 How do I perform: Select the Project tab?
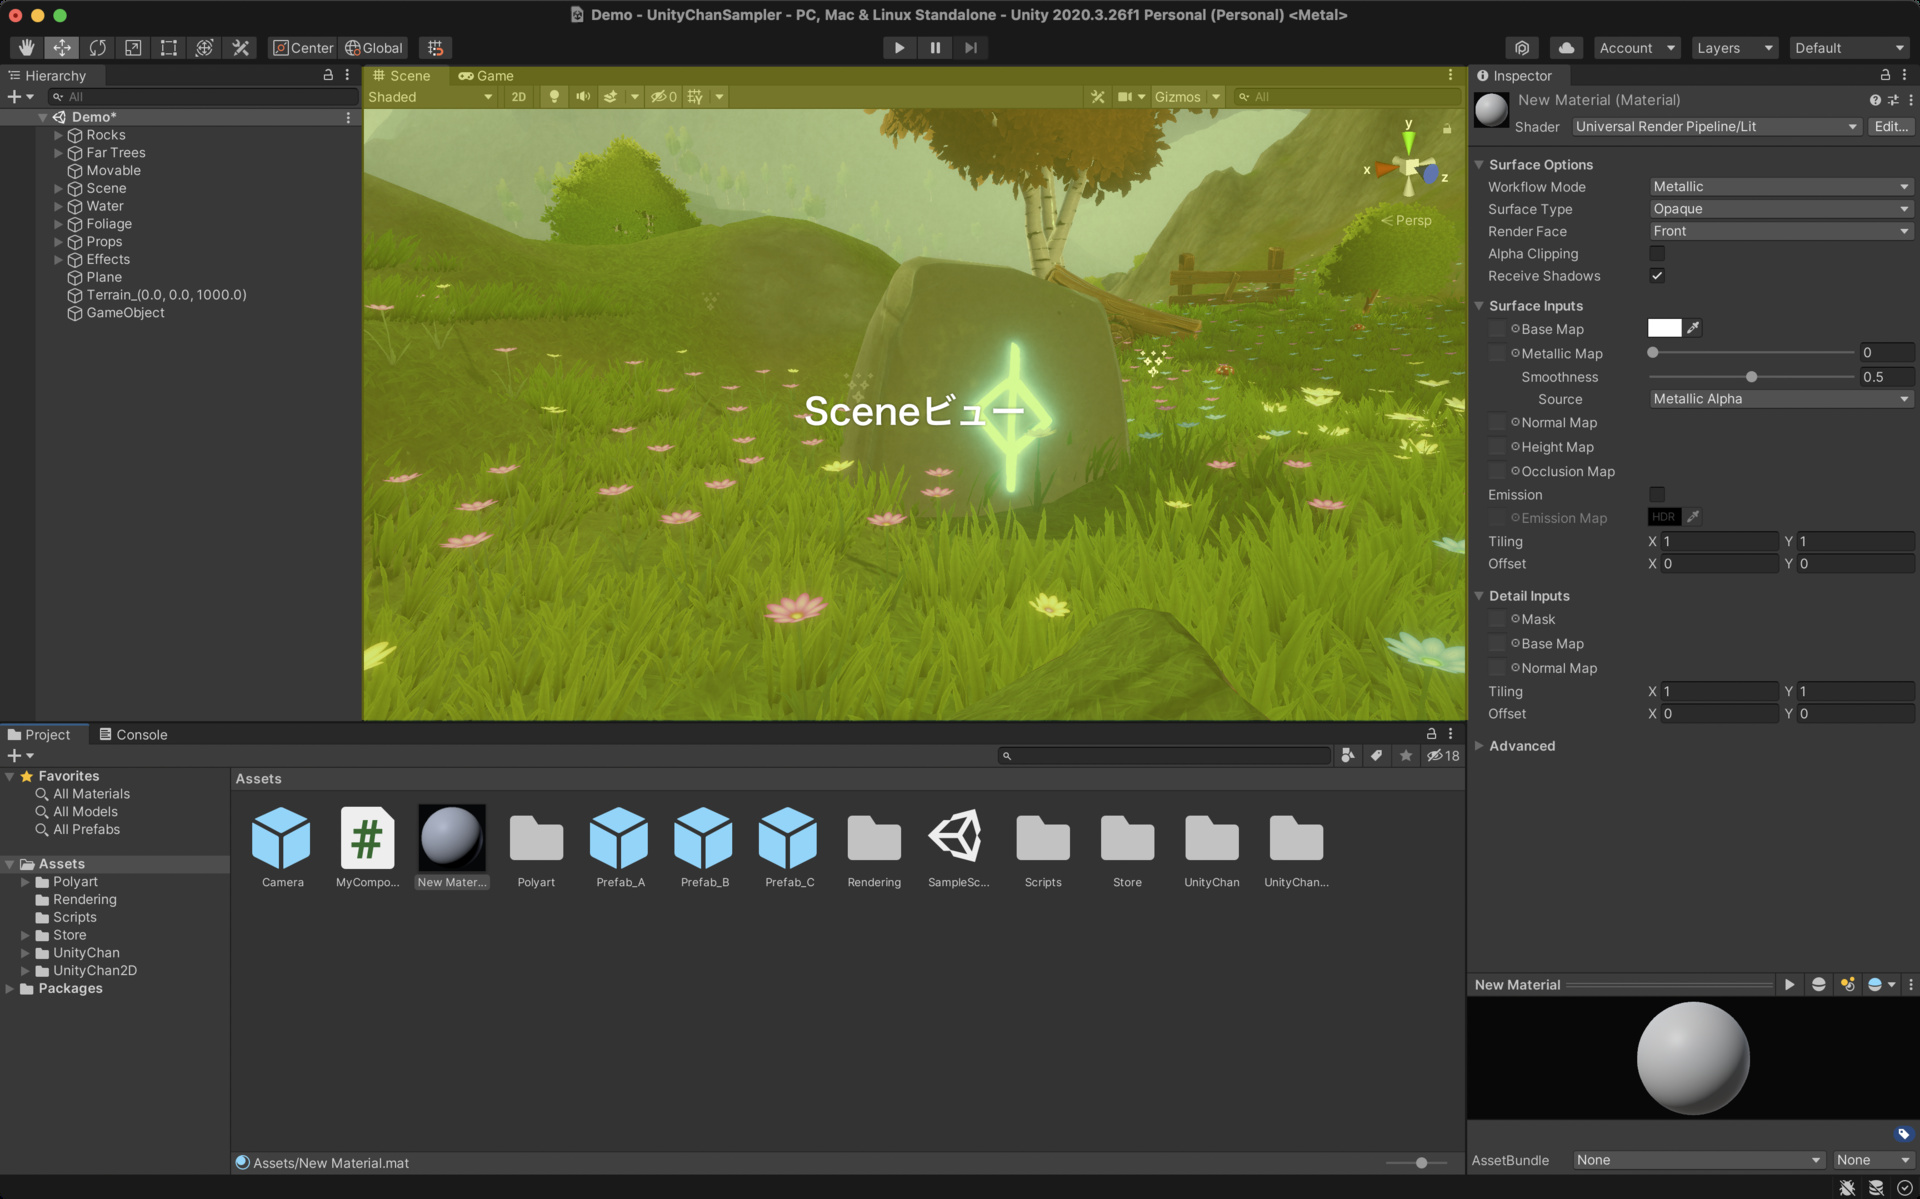point(39,735)
